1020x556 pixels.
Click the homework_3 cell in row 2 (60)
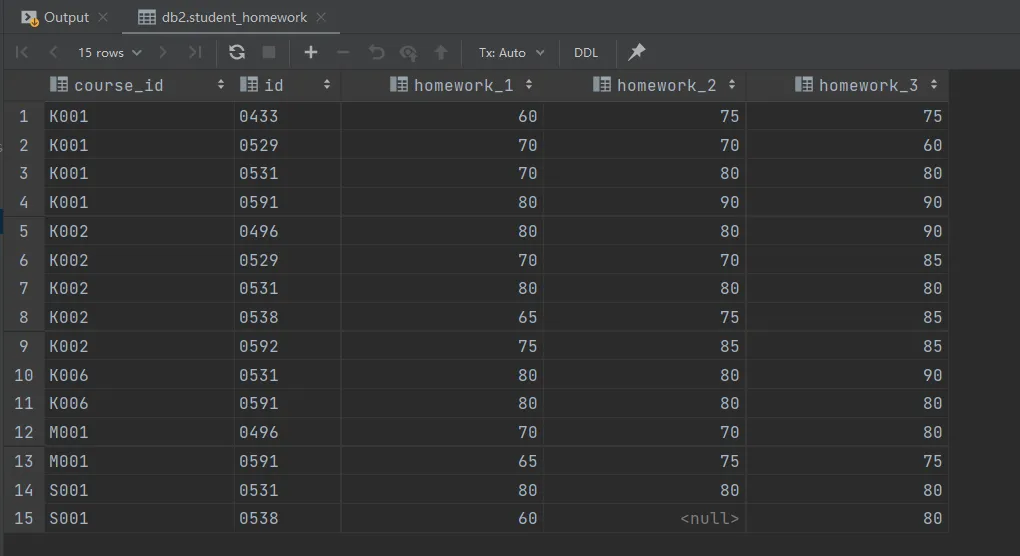tap(848, 145)
